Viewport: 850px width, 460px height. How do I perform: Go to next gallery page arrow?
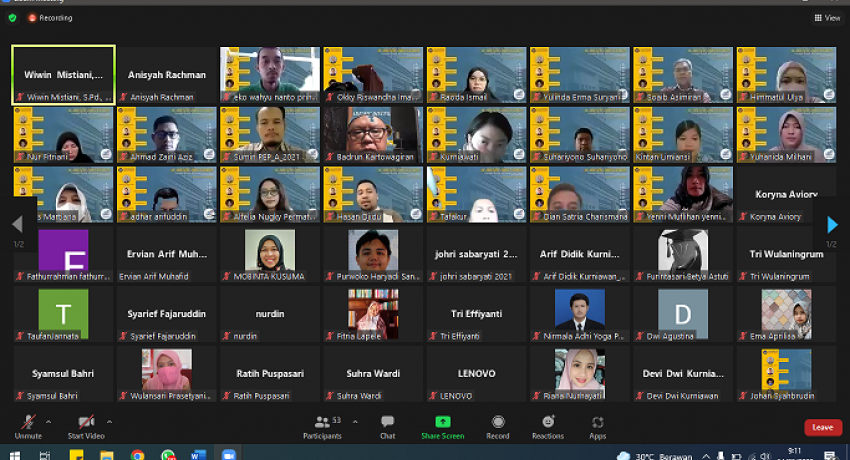[832, 224]
